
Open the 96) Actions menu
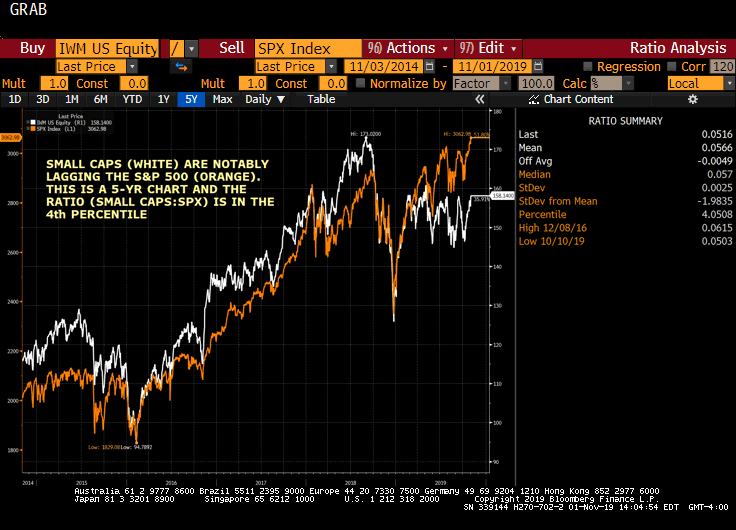(407, 48)
